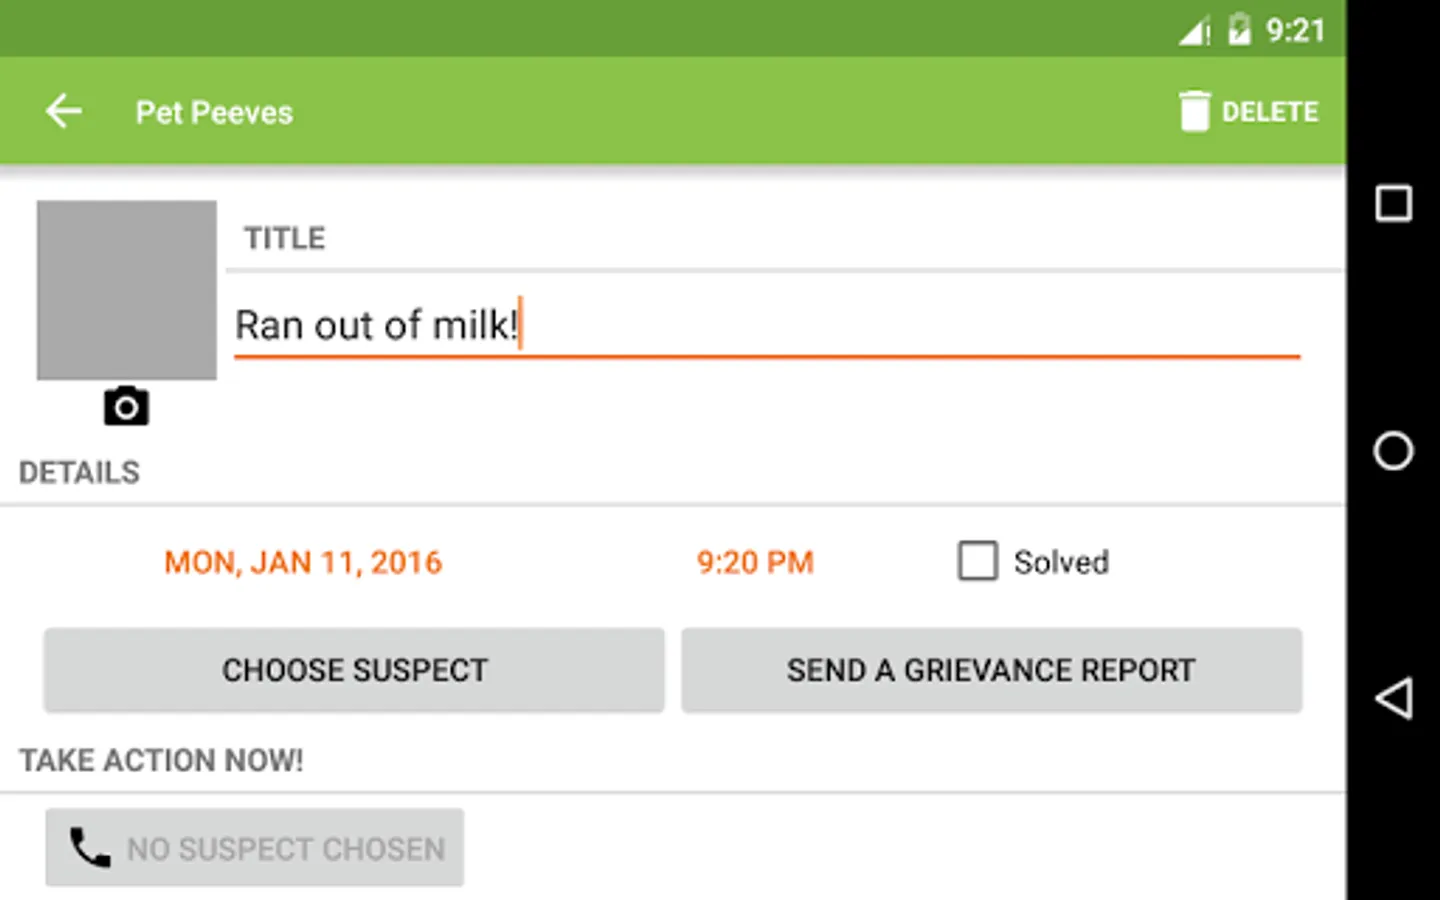Tap the DELETE text in the app bar
1440x900 pixels.
[1270, 112]
